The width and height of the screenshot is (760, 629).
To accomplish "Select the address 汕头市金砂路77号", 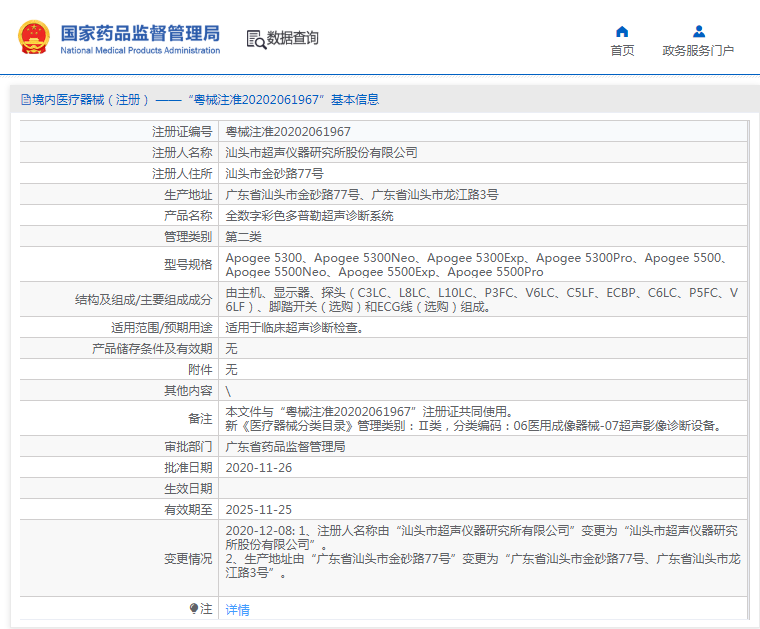I will coord(274,173).
